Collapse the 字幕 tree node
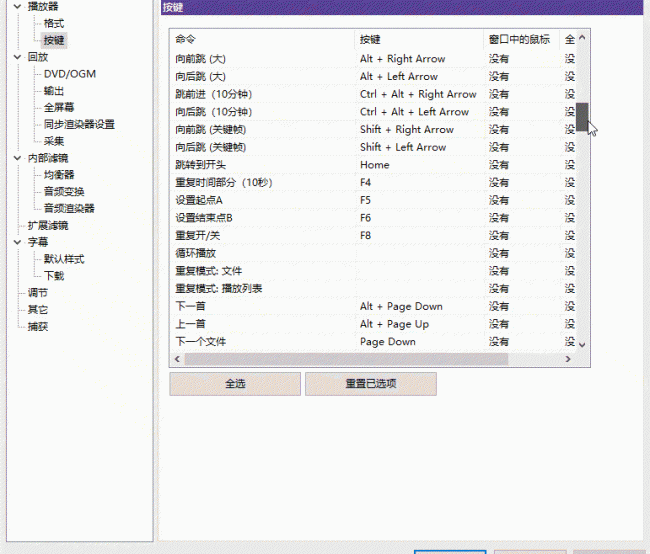This screenshot has height=554, width=650. pos(17,242)
